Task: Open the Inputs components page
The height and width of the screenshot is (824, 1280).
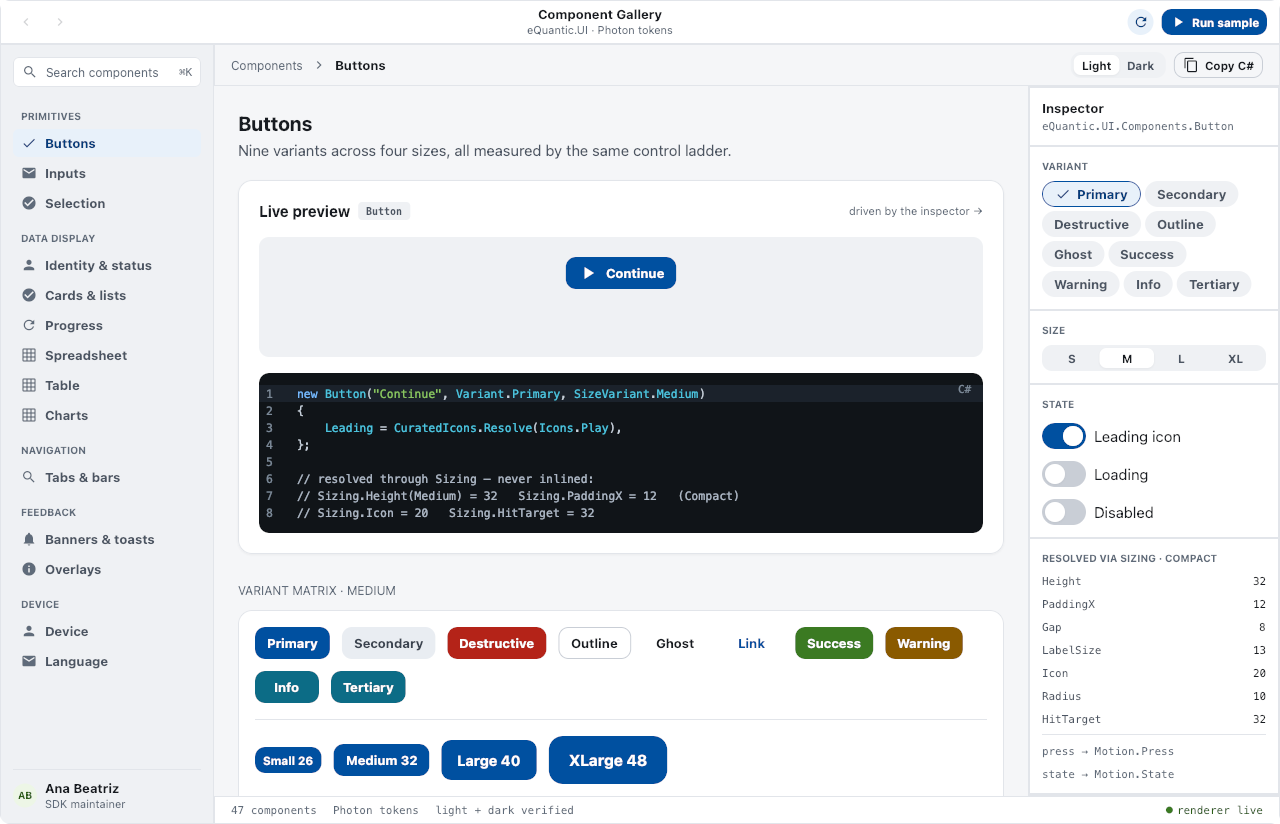Action: pos(108,173)
